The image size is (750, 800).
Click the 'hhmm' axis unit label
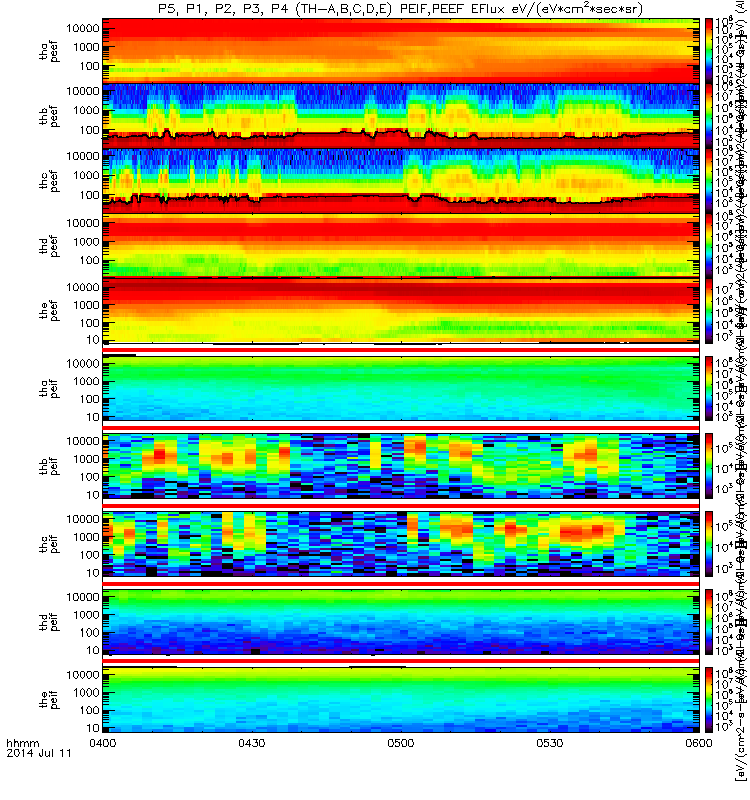coord(22,743)
